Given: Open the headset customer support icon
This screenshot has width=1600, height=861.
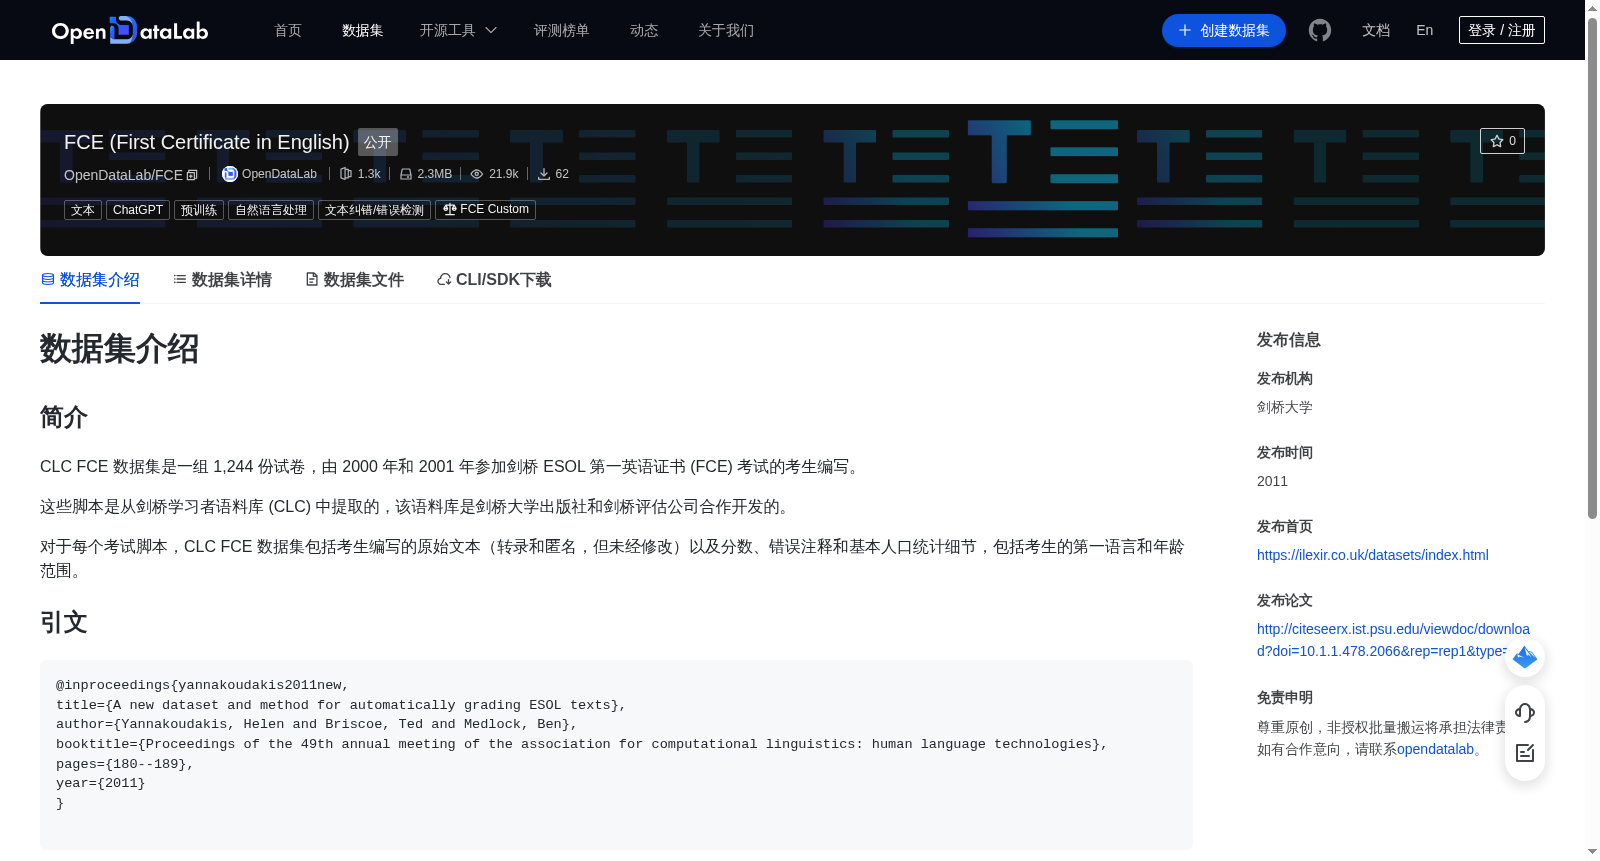Looking at the screenshot, I should pyautogui.click(x=1525, y=713).
